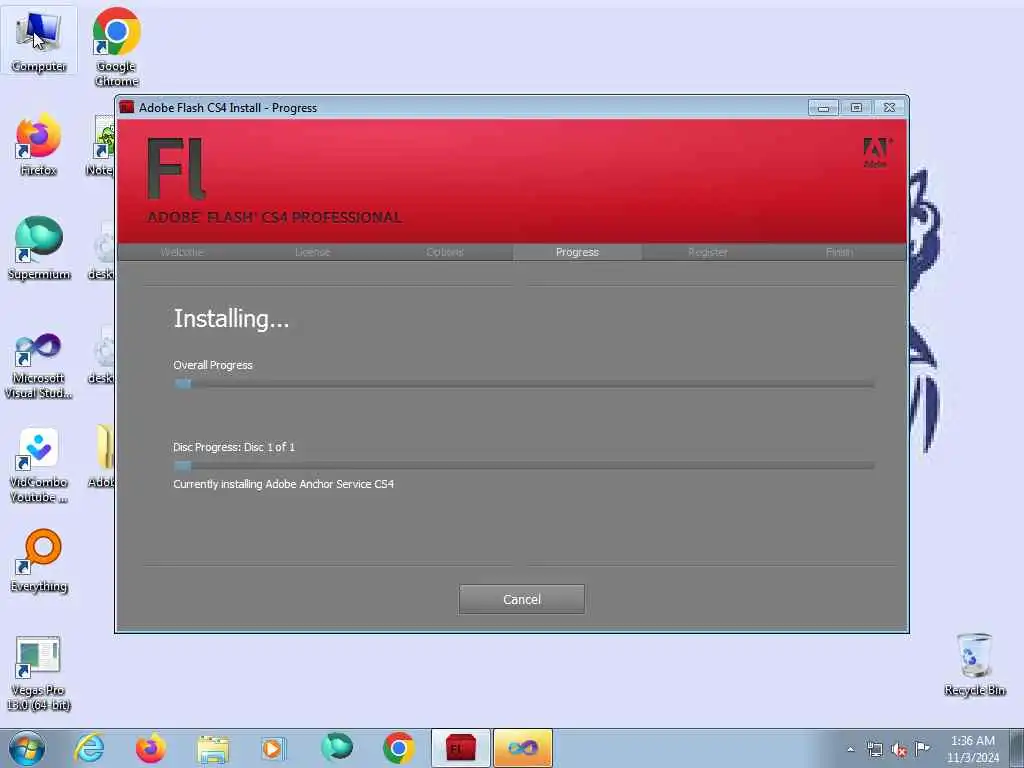The height and width of the screenshot is (768, 1024).
Task: Open Internet Explorer from the taskbar
Action: 89,748
